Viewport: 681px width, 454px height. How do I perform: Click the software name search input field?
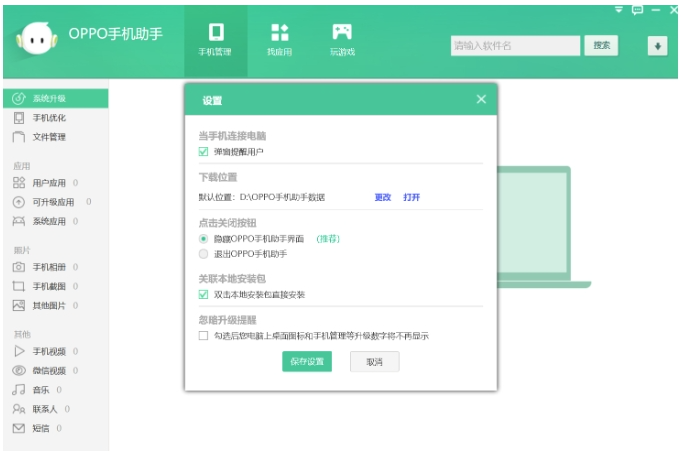click(514, 46)
